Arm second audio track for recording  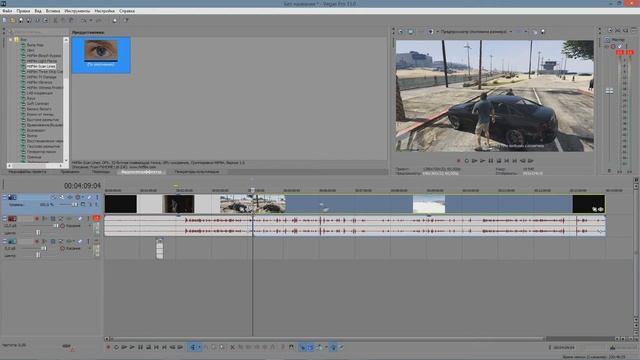click(x=36, y=241)
